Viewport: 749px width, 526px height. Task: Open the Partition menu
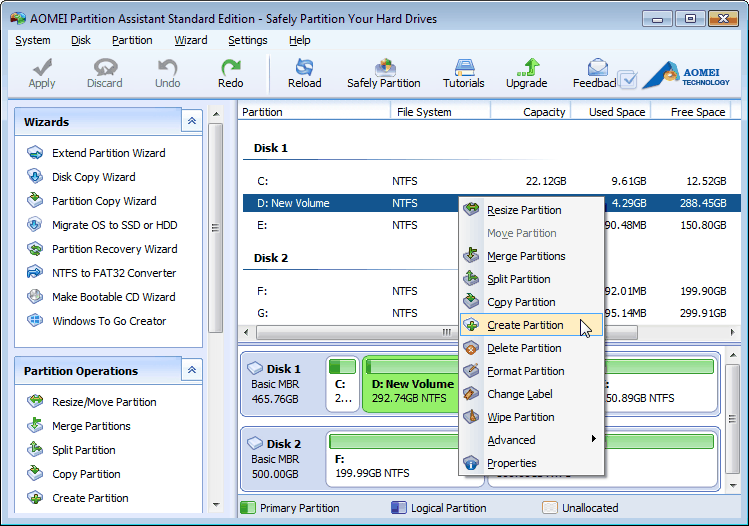132,40
